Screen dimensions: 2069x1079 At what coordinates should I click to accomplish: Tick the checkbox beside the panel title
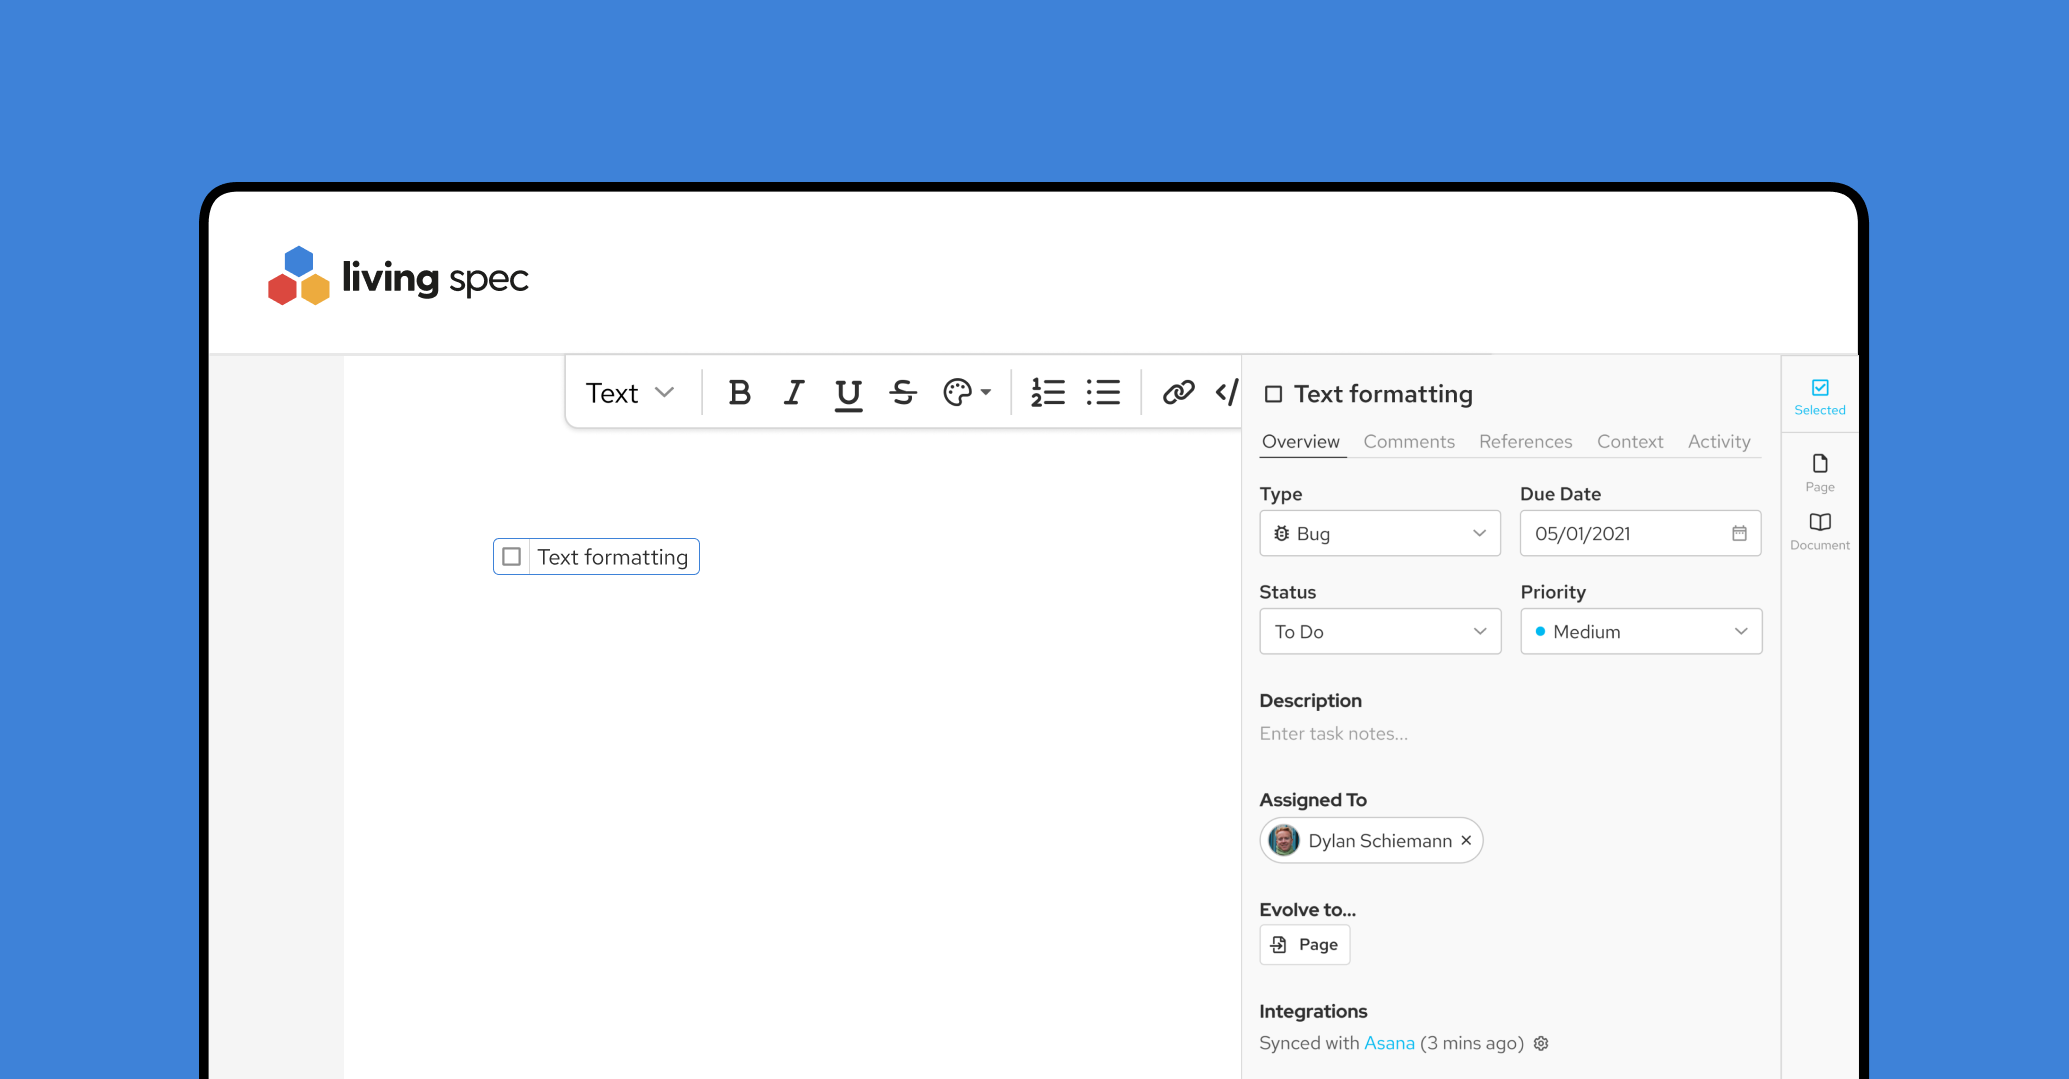tap(1273, 394)
